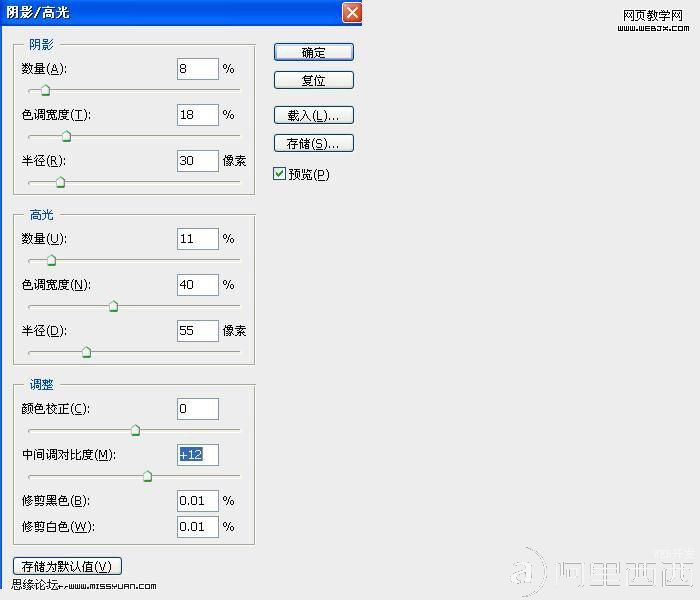Focus the shadows 色调宽度(T) field showing 18
The width and height of the screenshot is (700, 600).
coord(198,115)
